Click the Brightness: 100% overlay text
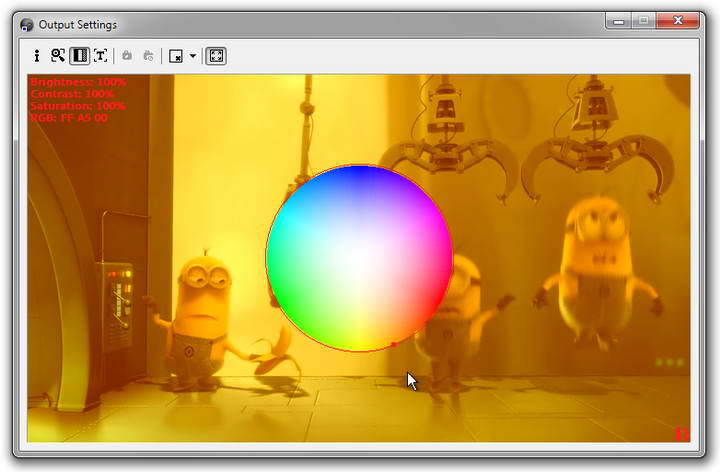Screen dimensions: 720x472 coord(79,82)
